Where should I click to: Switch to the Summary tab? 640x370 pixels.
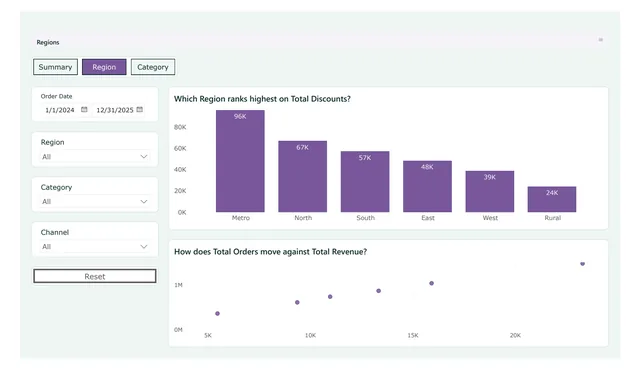pyautogui.click(x=55, y=67)
